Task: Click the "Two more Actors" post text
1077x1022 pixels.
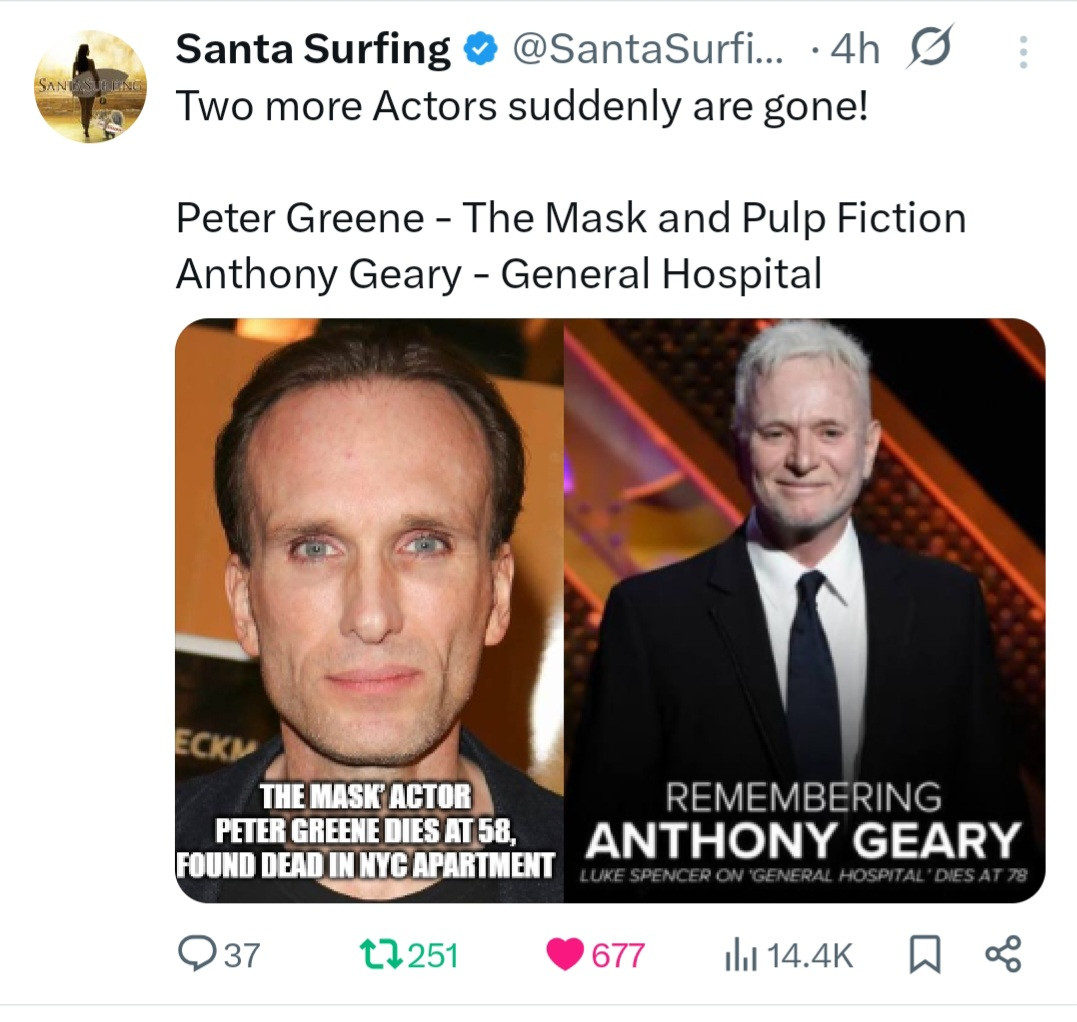Action: pos(522,107)
